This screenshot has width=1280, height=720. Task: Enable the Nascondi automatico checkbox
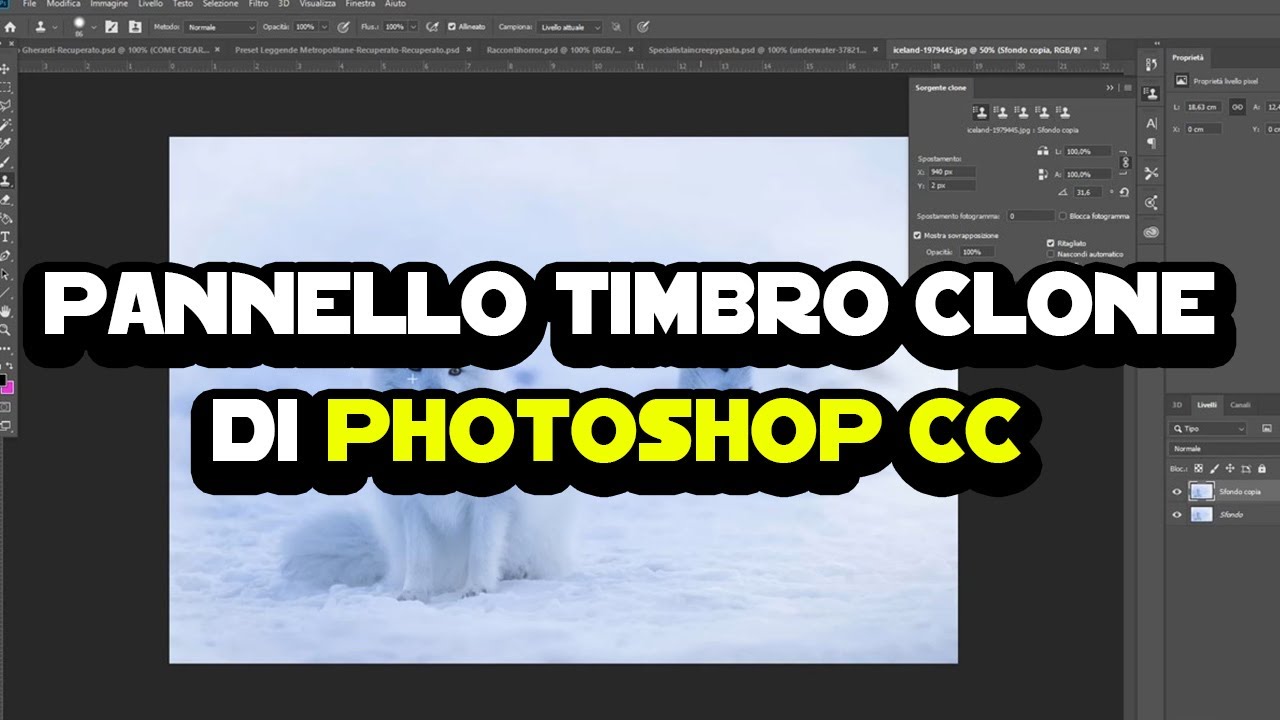tap(1050, 254)
